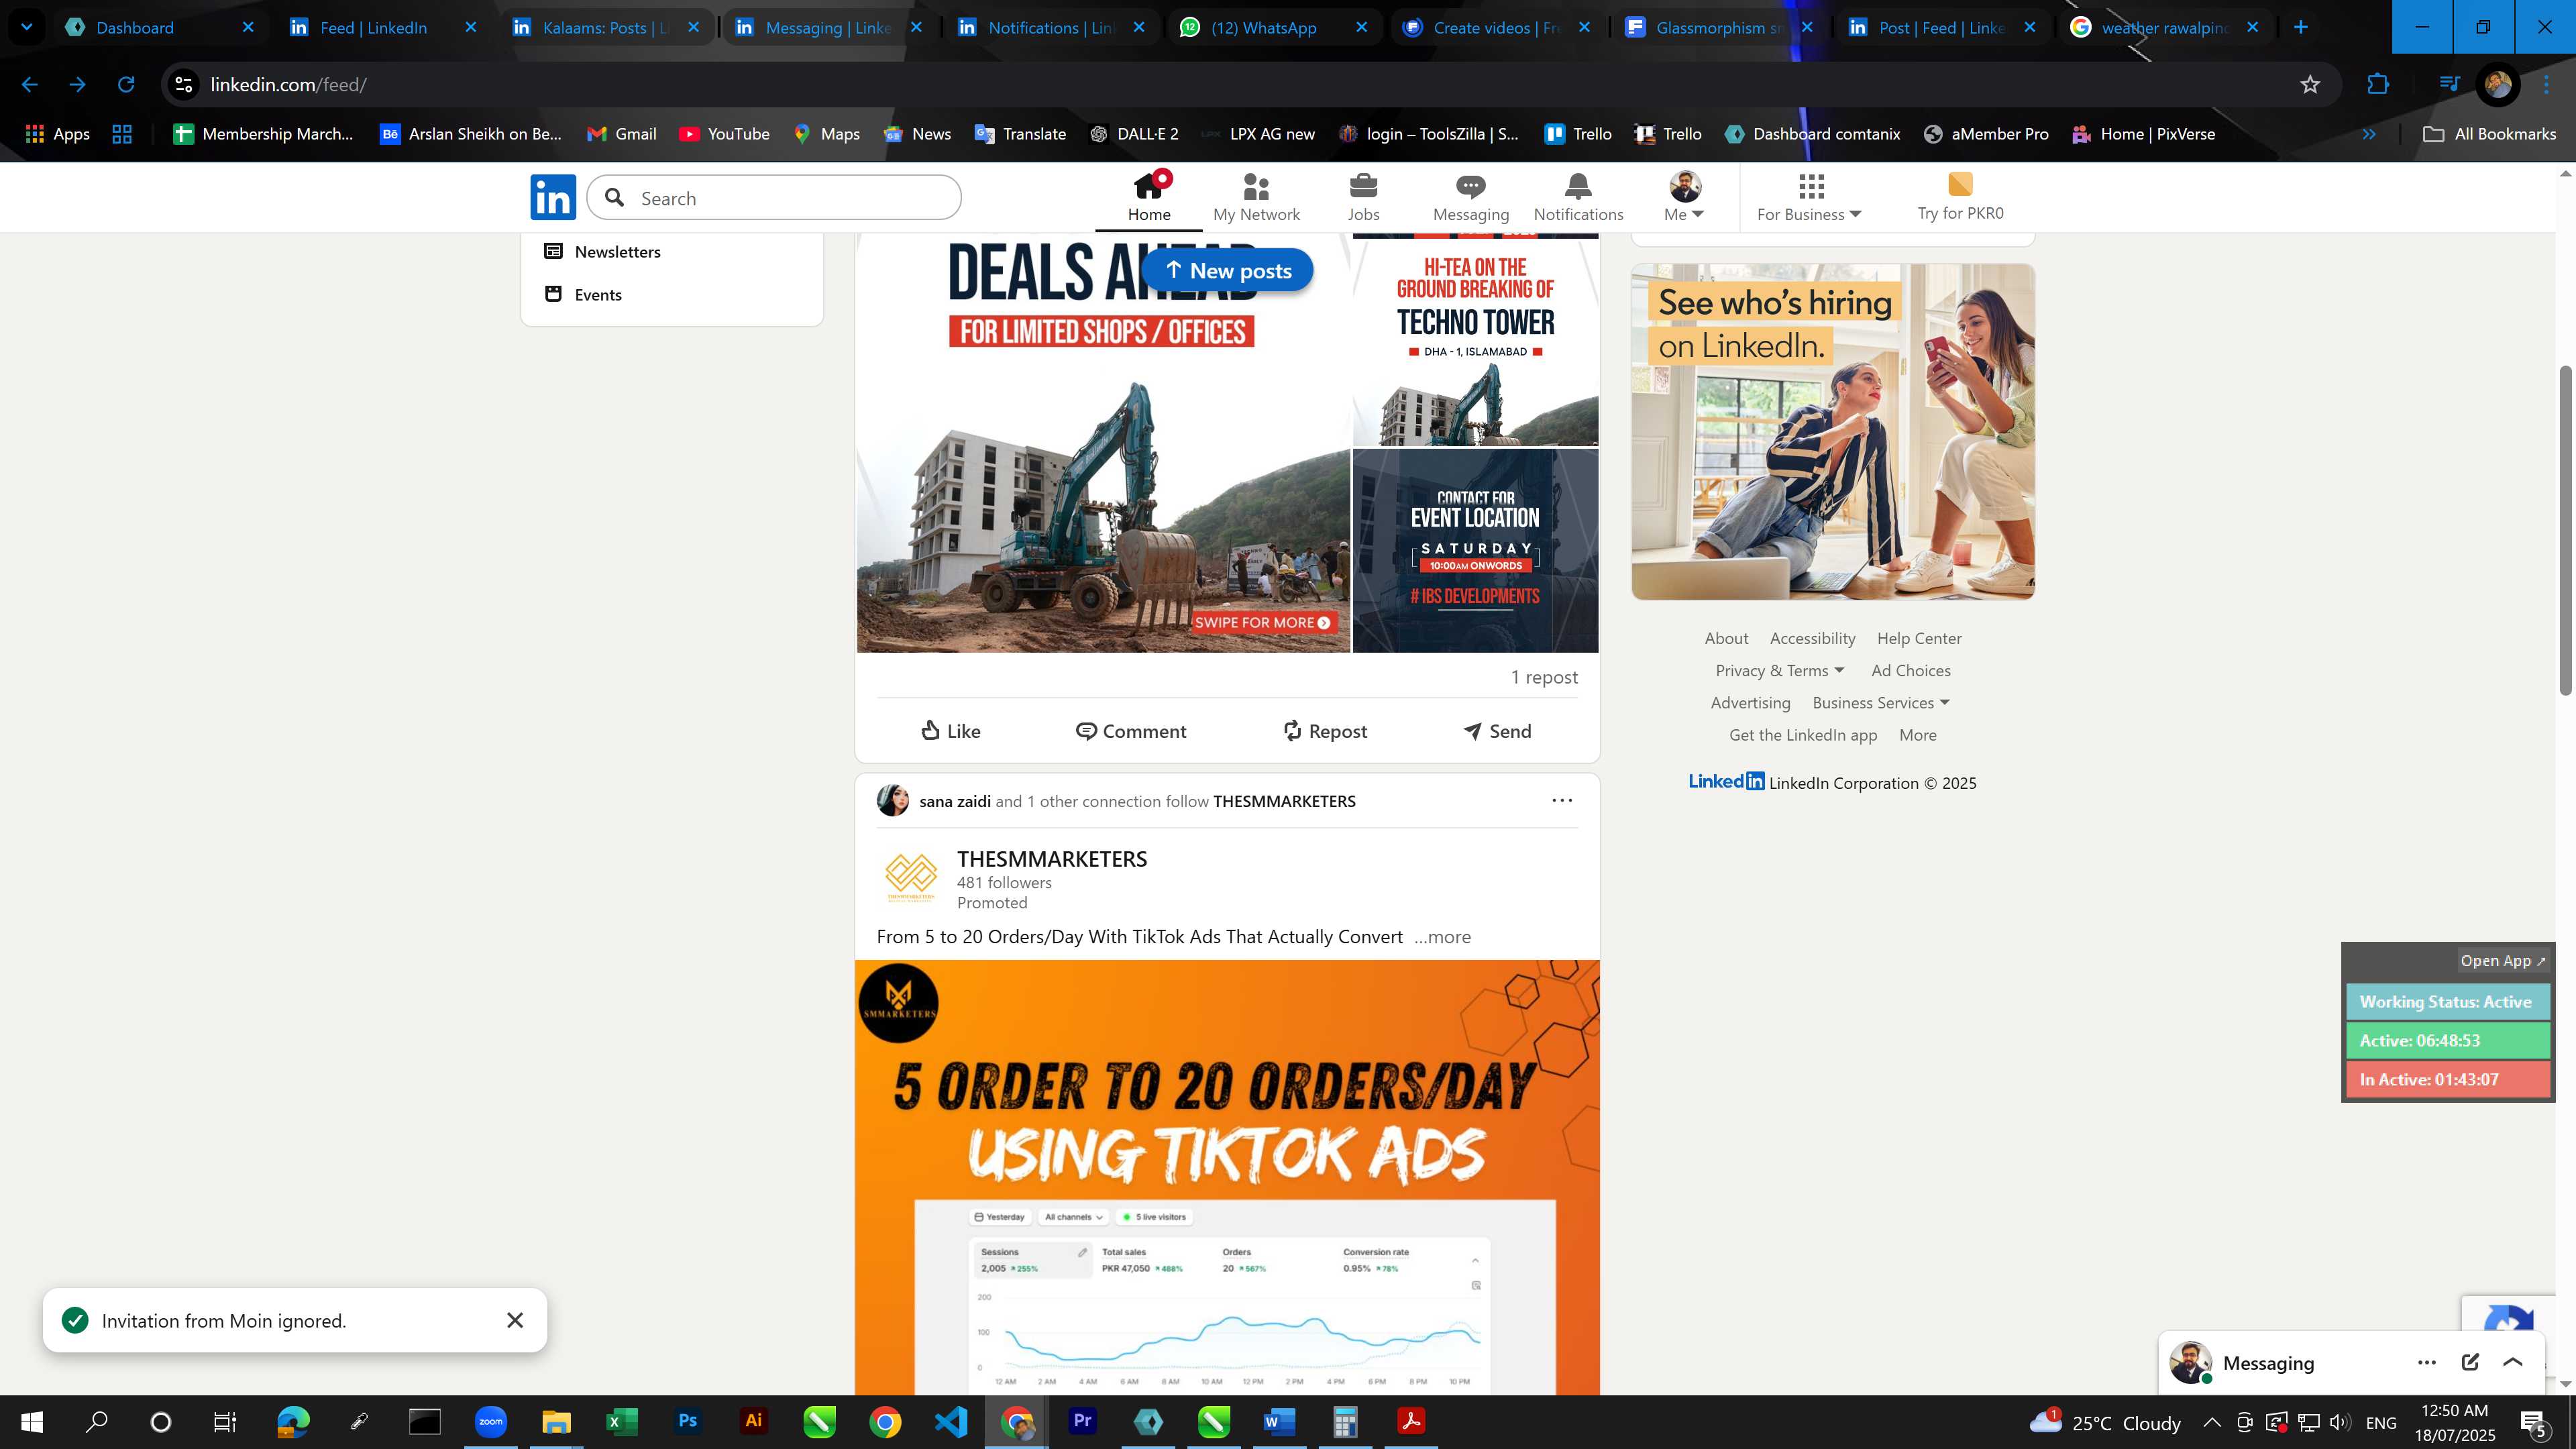Send the Techno Tower post
The image size is (2576, 1449).
tap(1496, 731)
